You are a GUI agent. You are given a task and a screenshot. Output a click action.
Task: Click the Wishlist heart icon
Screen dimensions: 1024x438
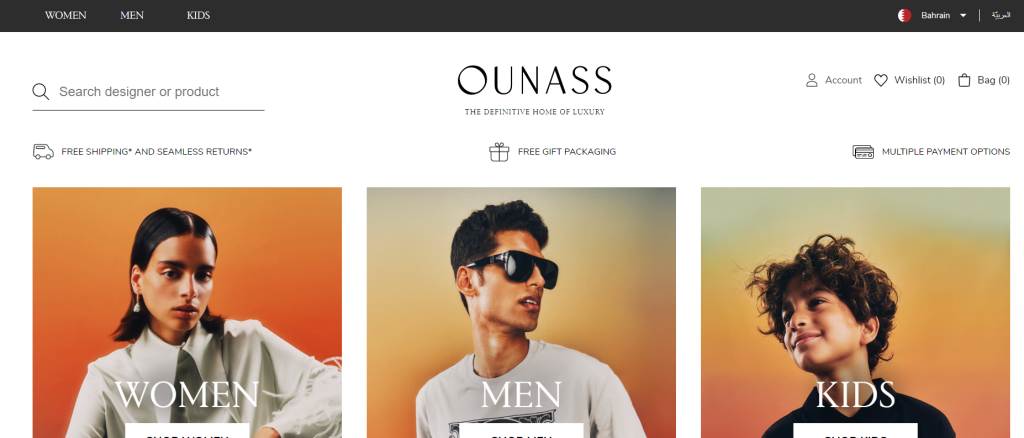(881, 80)
